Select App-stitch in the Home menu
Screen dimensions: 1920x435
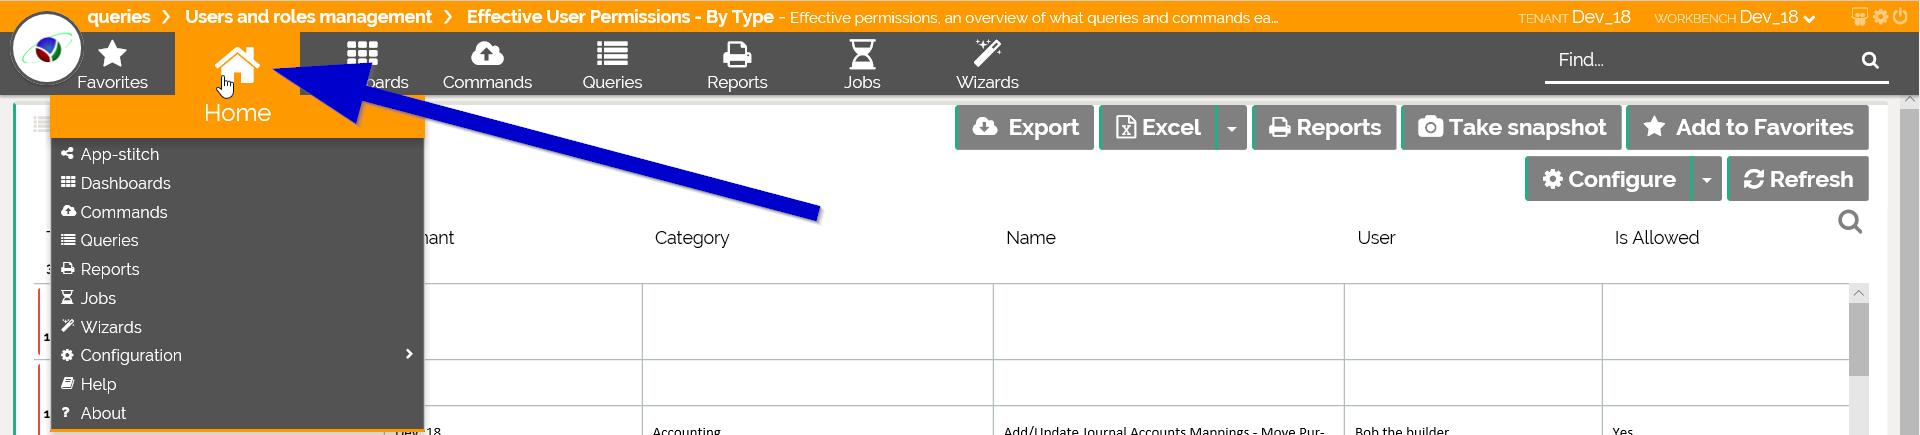(x=119, y=154)
